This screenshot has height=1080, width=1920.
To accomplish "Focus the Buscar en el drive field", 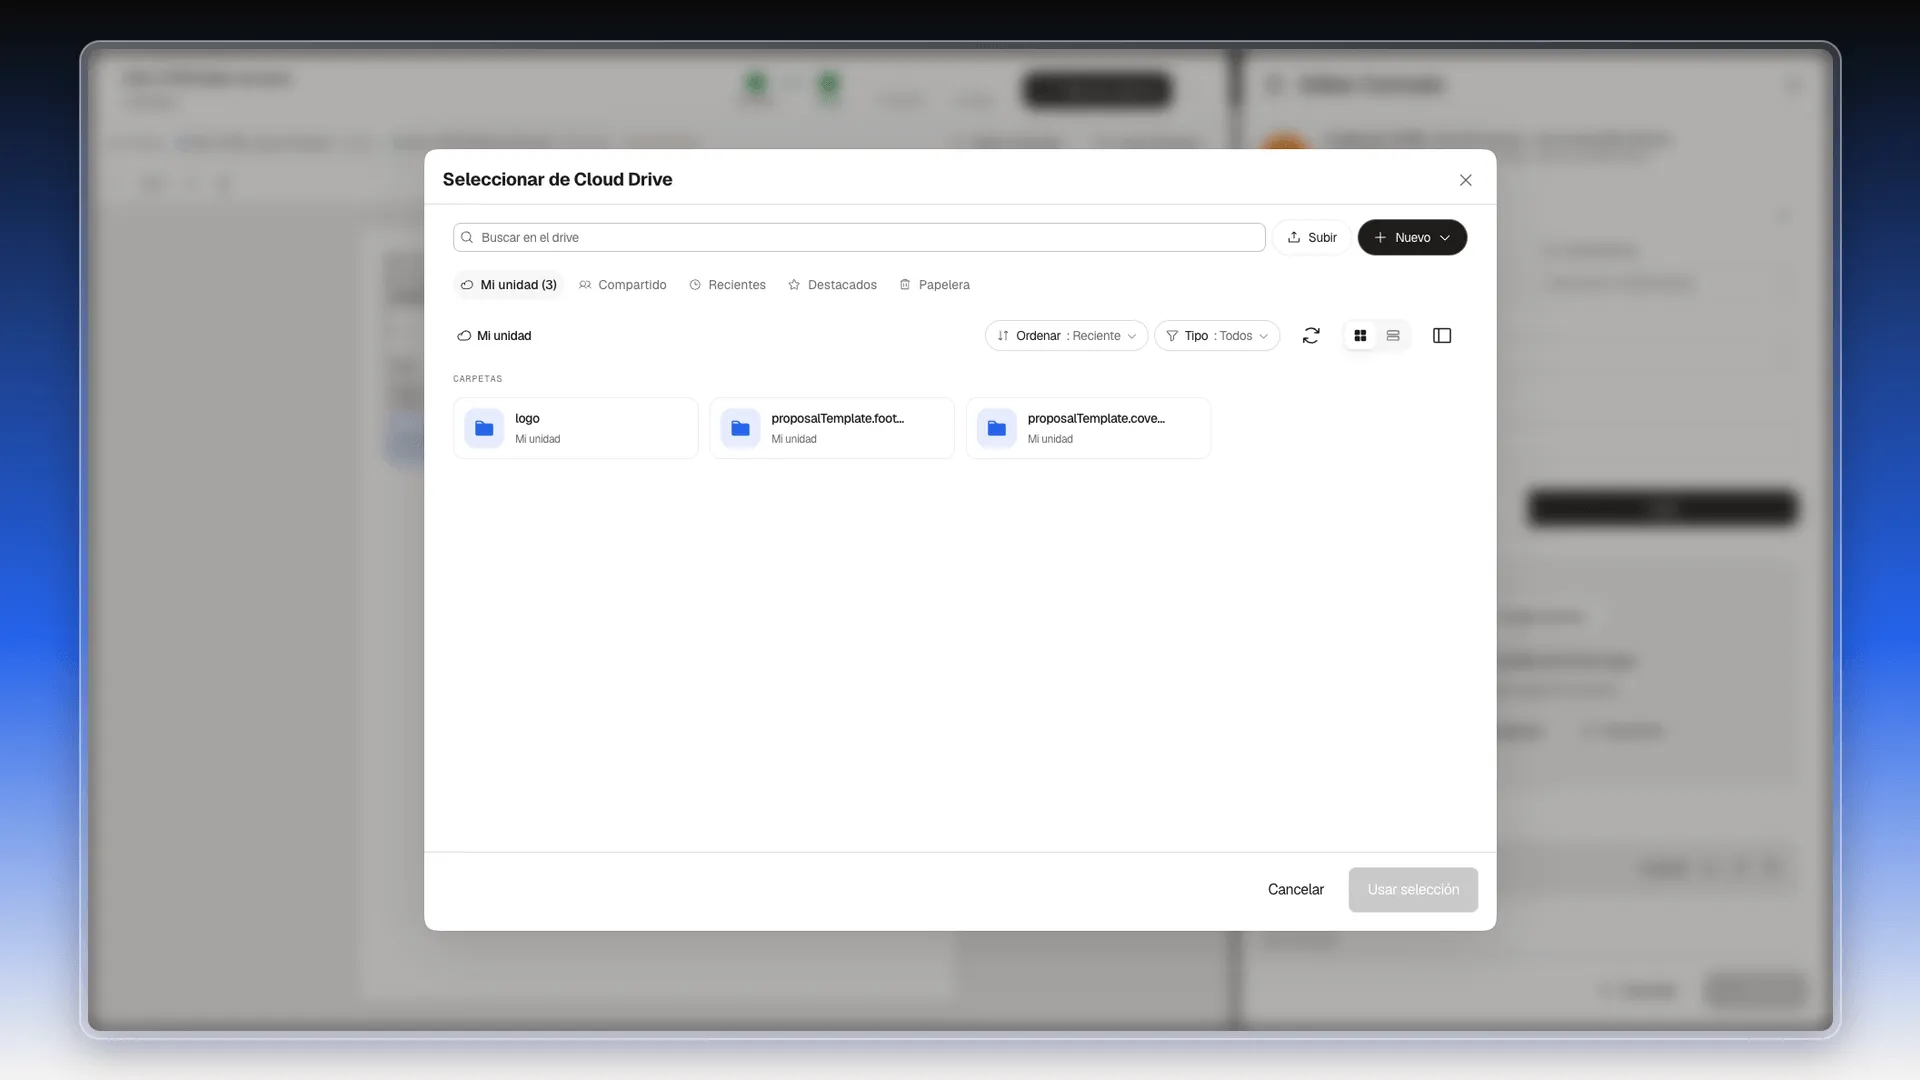I will coord(859,238).
